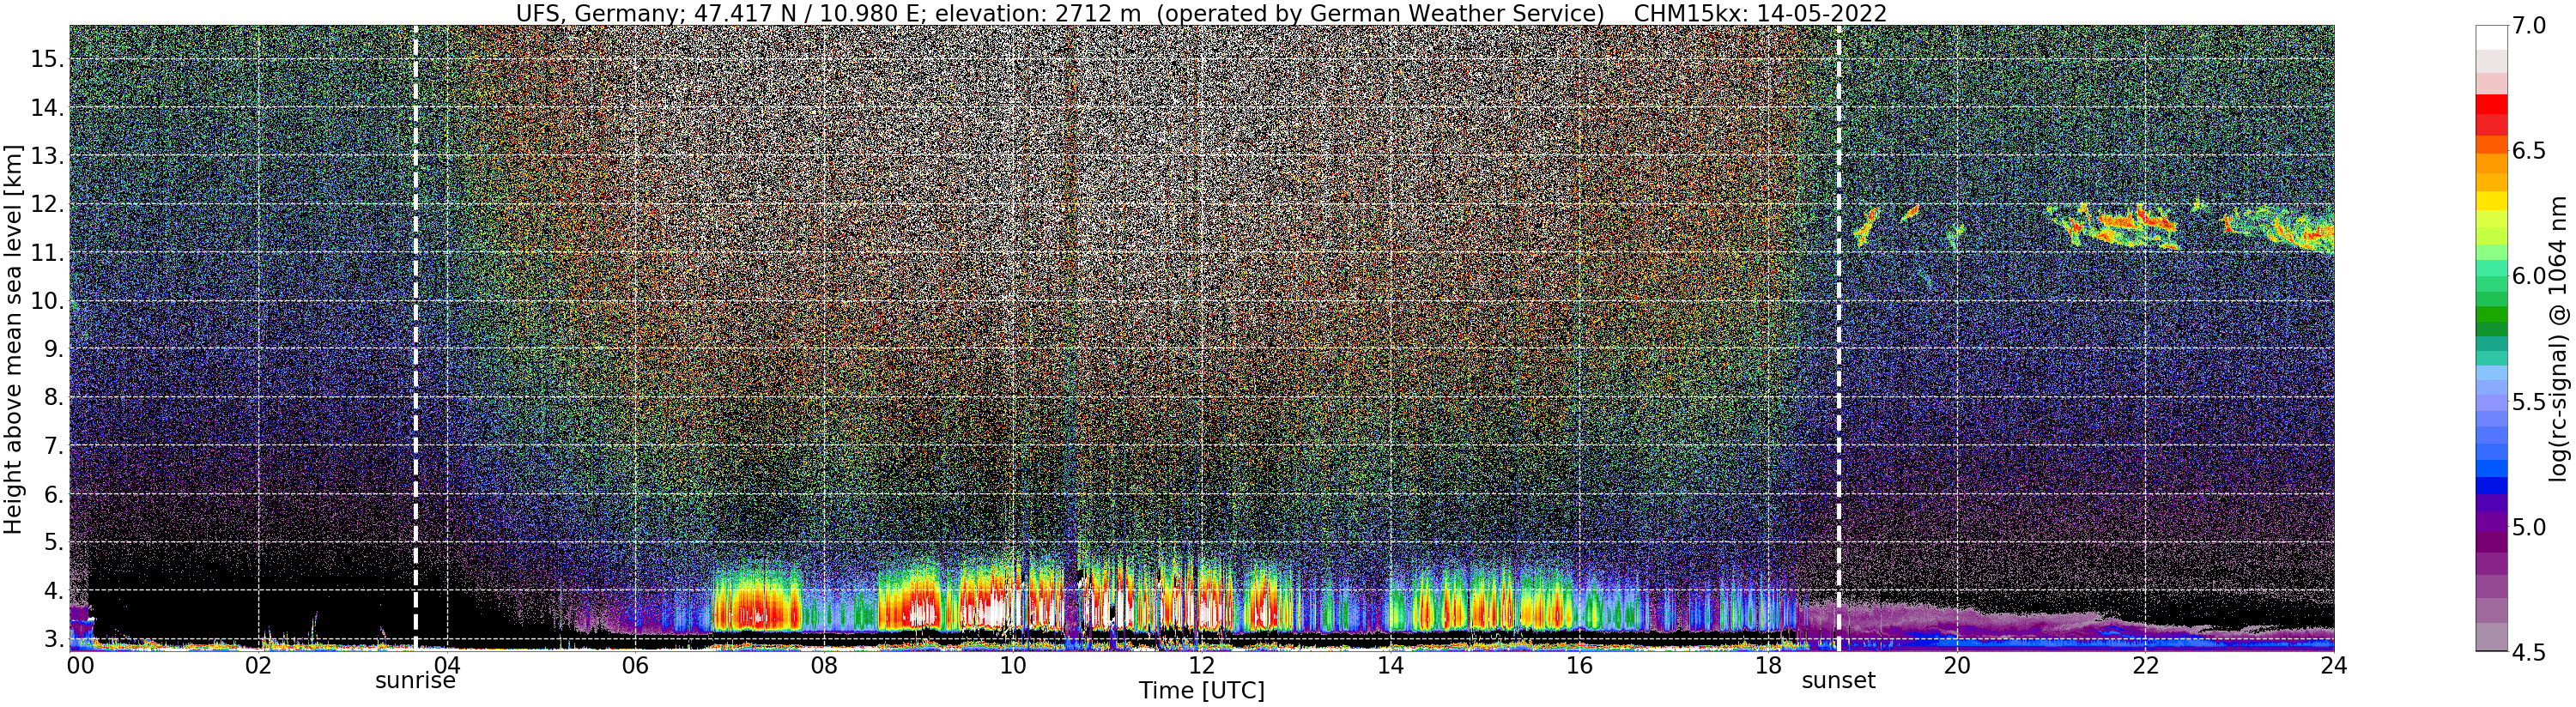Click the height axis tick "9."
Screen dimensions: 2576x707
click(x=55, y=349)
